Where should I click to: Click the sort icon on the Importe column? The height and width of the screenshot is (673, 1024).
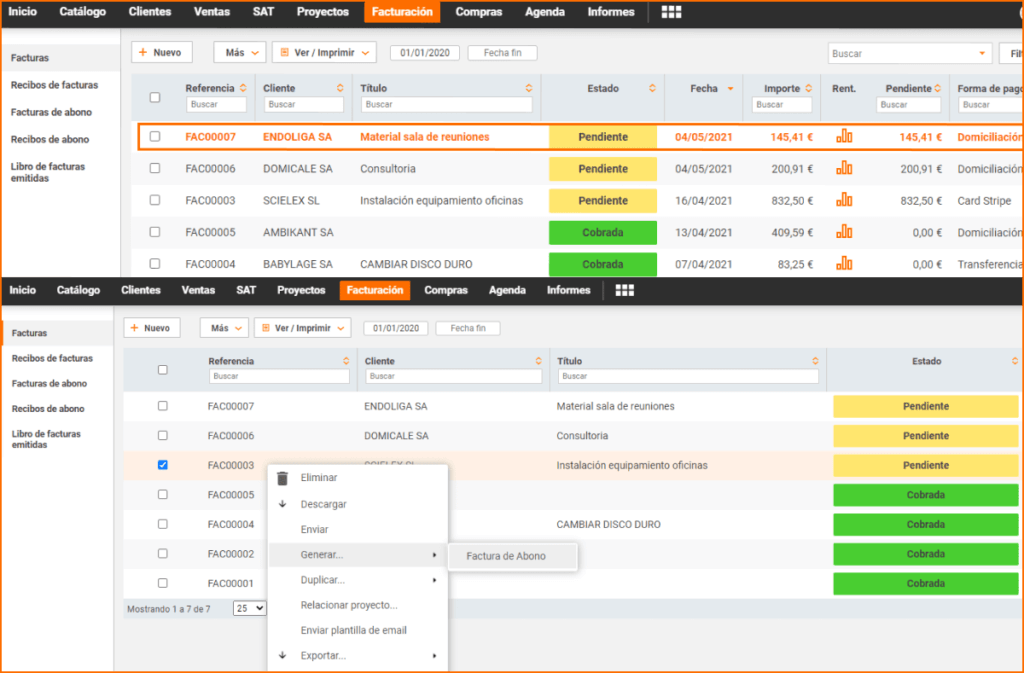(x=808, y=89)
